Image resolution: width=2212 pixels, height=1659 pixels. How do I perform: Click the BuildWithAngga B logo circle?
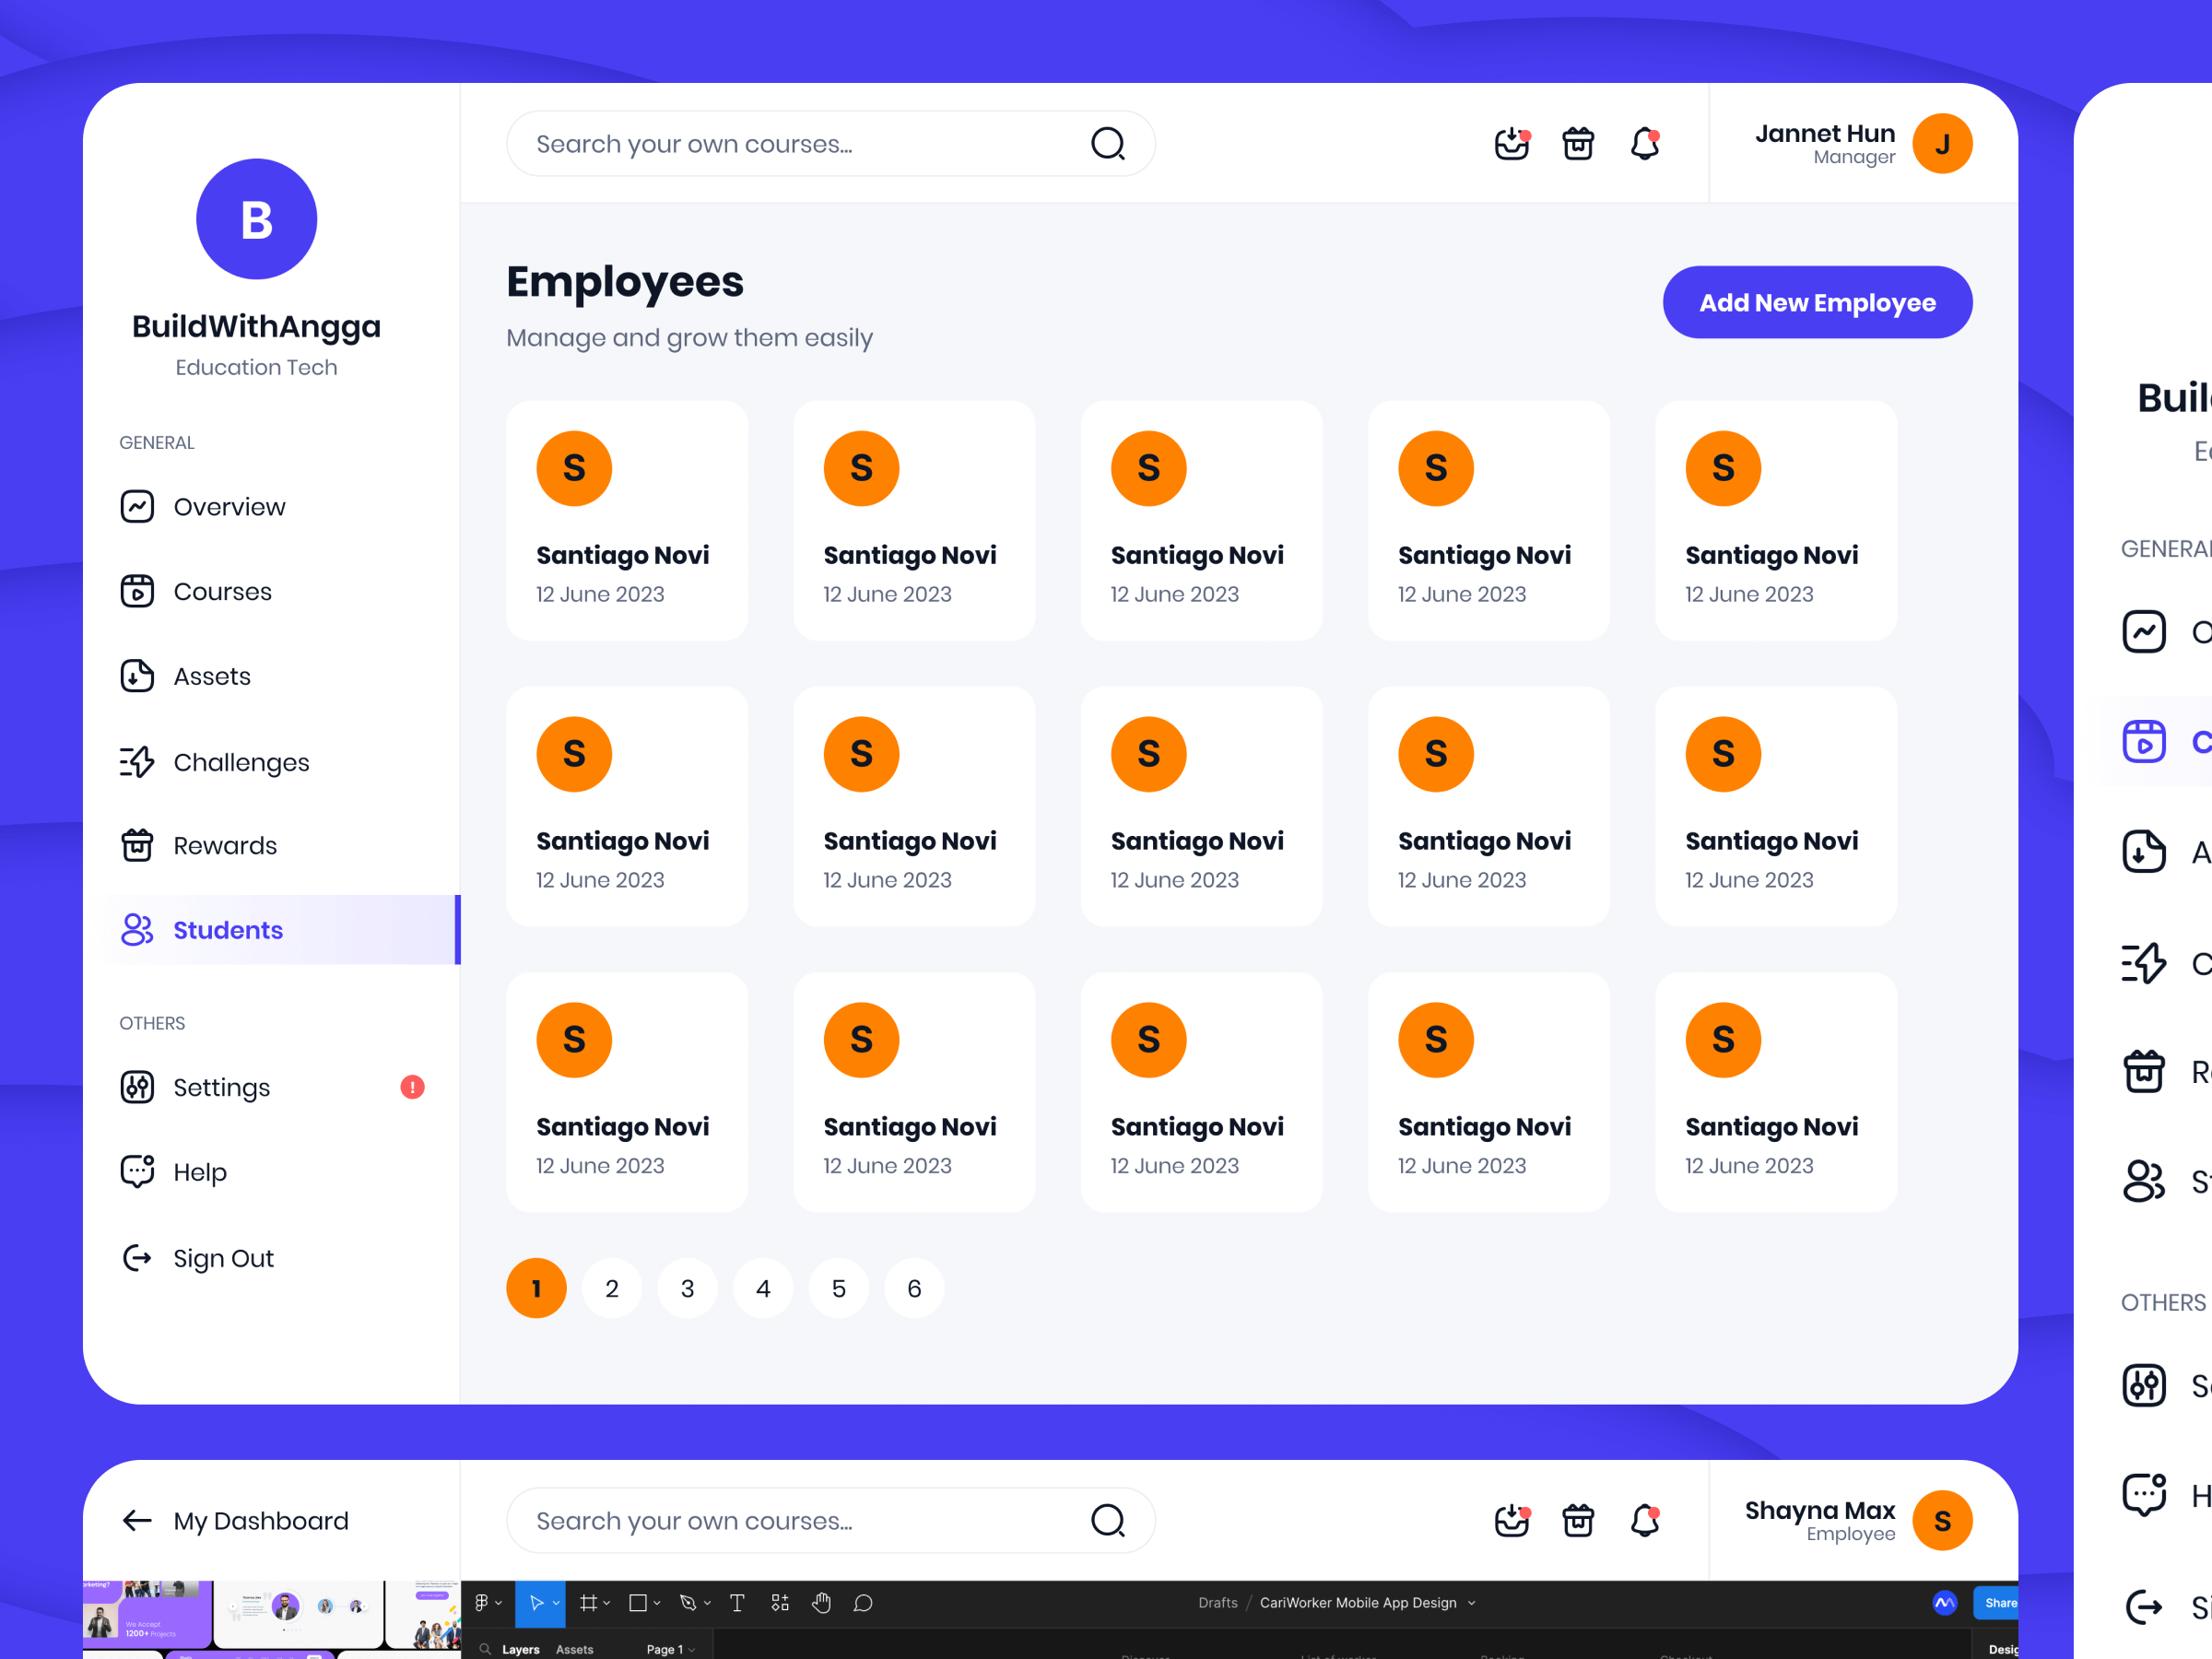257,219
